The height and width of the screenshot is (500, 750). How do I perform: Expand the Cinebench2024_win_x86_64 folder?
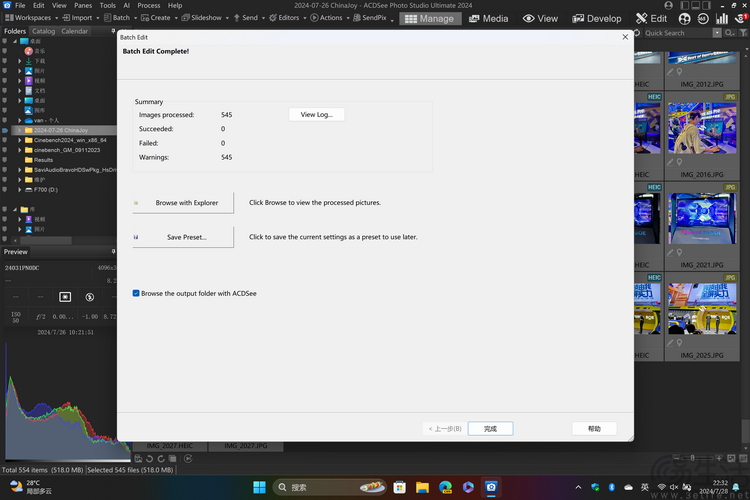(20, 140)
